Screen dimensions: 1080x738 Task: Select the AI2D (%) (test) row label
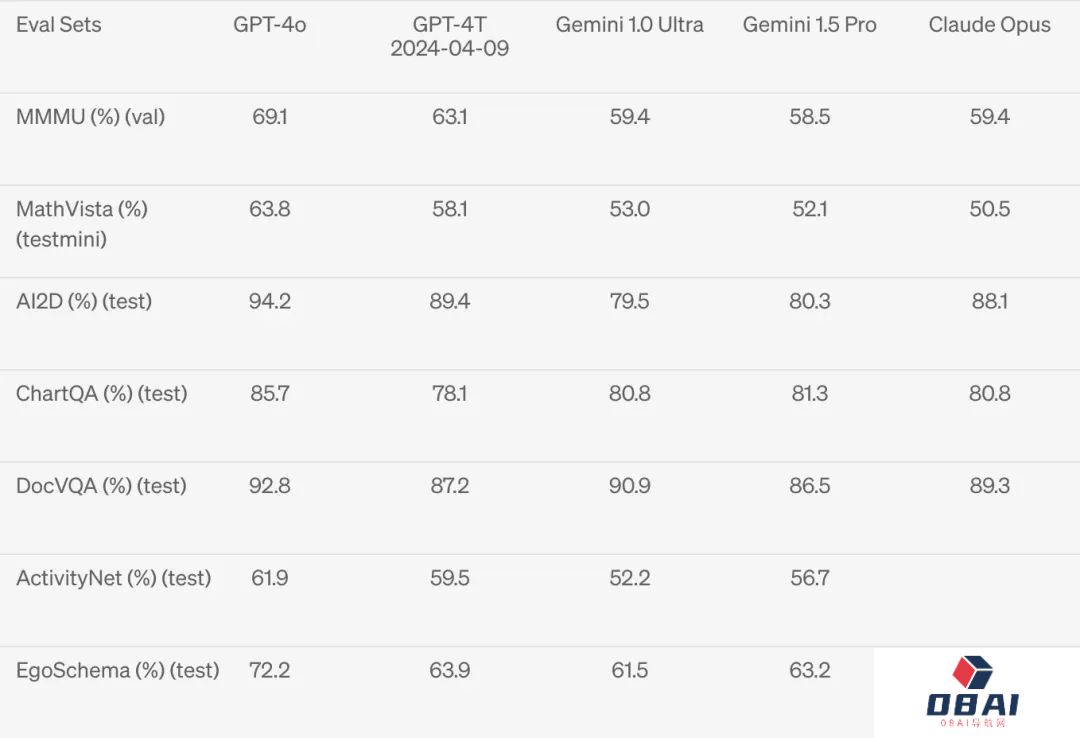tap(84, 301)
